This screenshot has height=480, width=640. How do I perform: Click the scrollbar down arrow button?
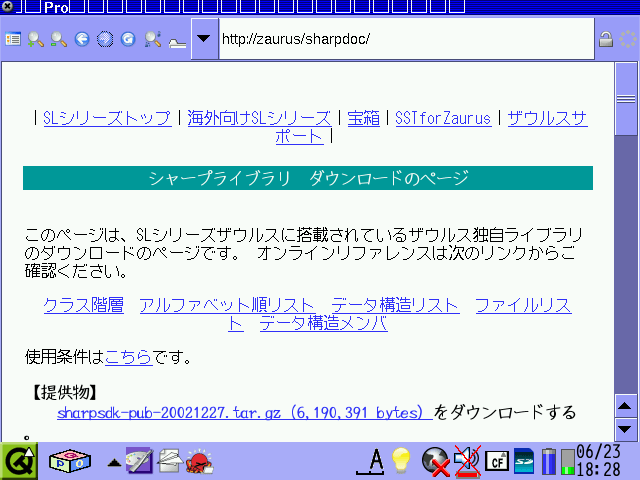[x=625, y=429]
